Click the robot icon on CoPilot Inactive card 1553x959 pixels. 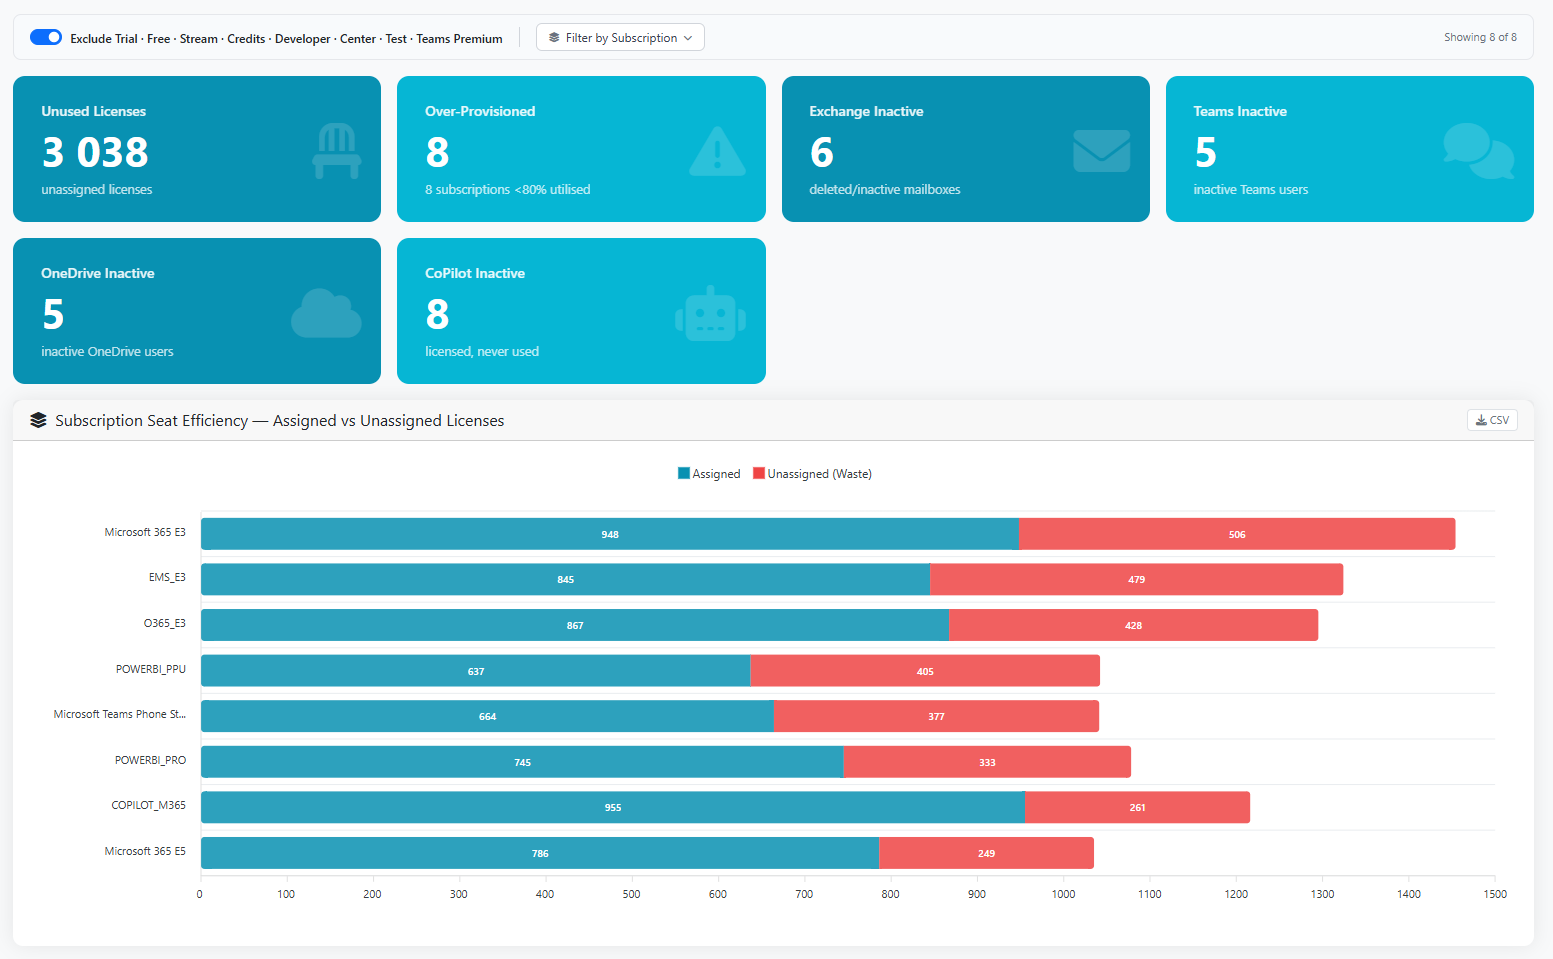coord(710,313)
